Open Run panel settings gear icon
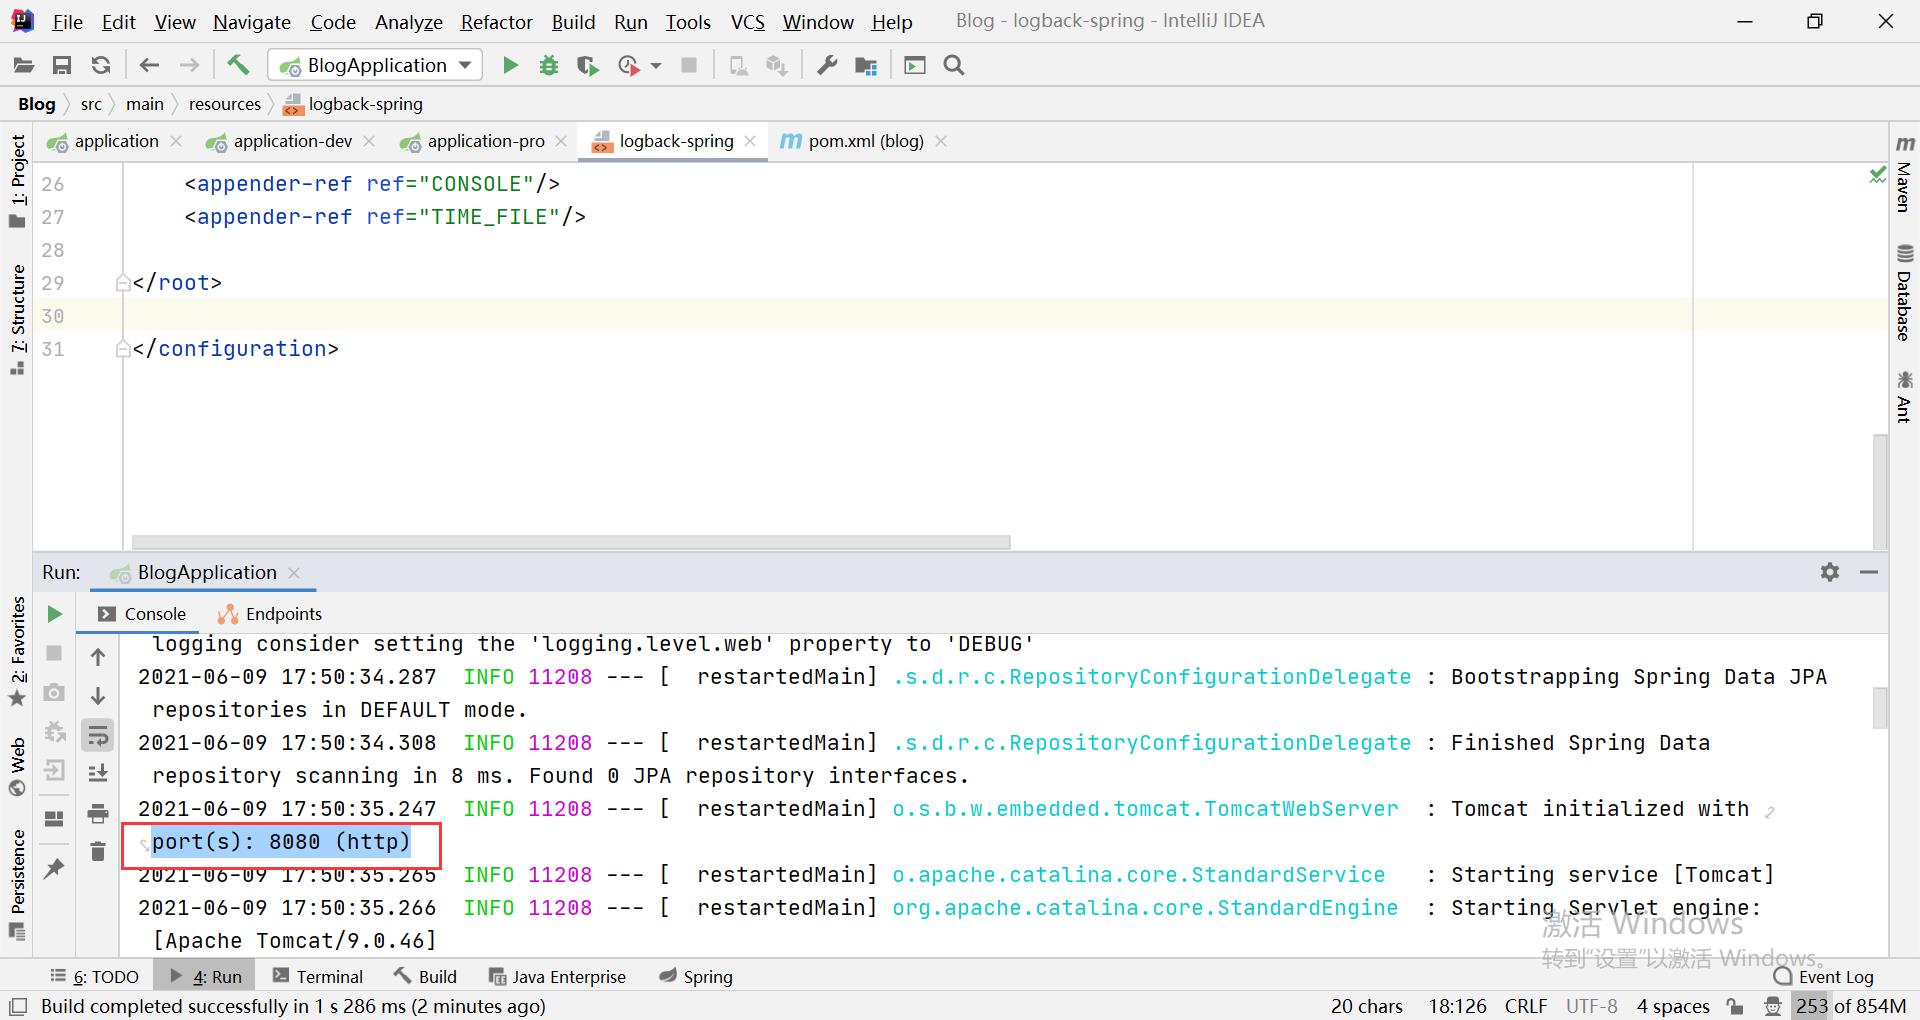This screenshot has width=1920, height=1020. [1830, 572]
